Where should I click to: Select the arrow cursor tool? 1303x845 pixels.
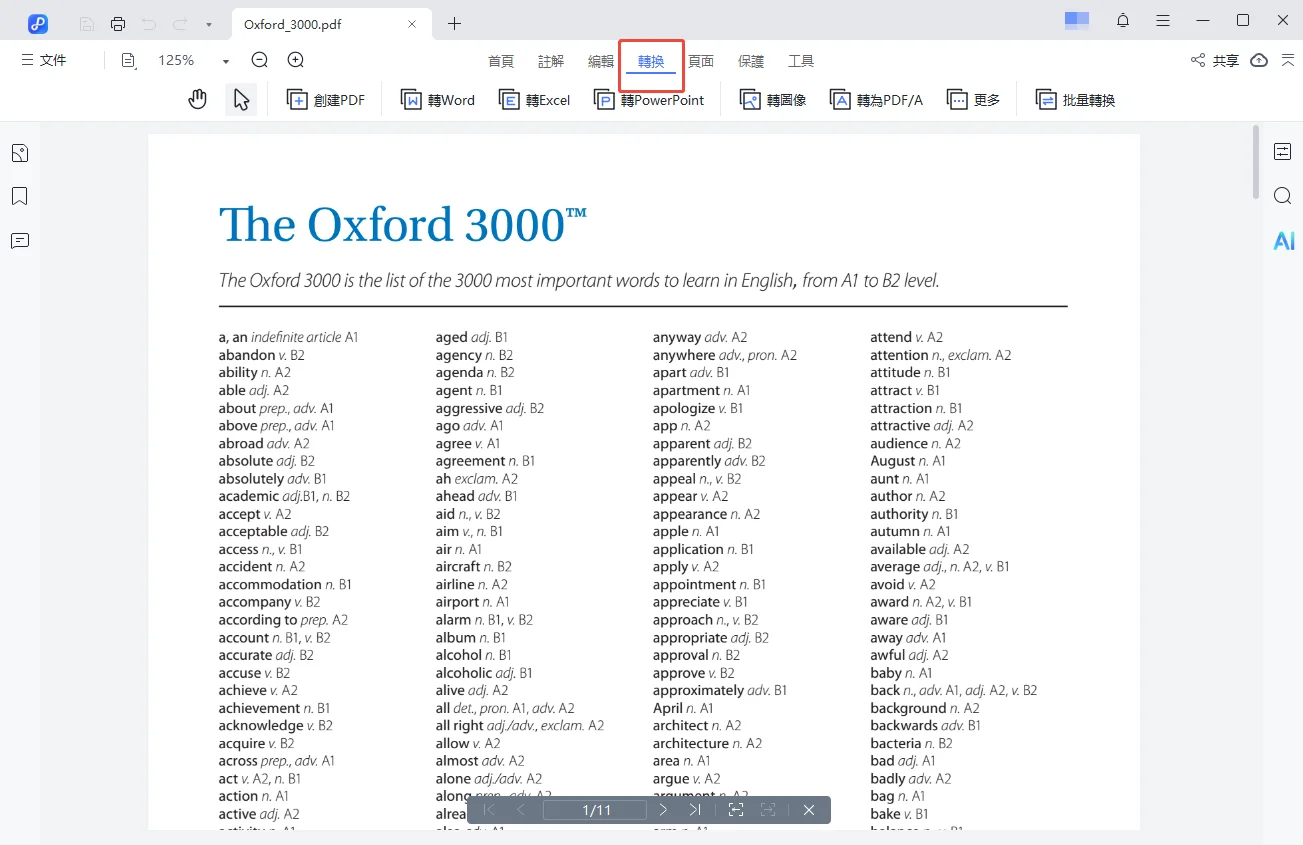[x=241, y=99]
